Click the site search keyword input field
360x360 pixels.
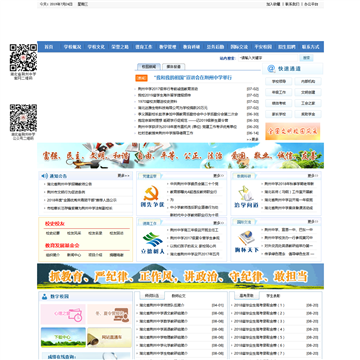click(268, 58)
